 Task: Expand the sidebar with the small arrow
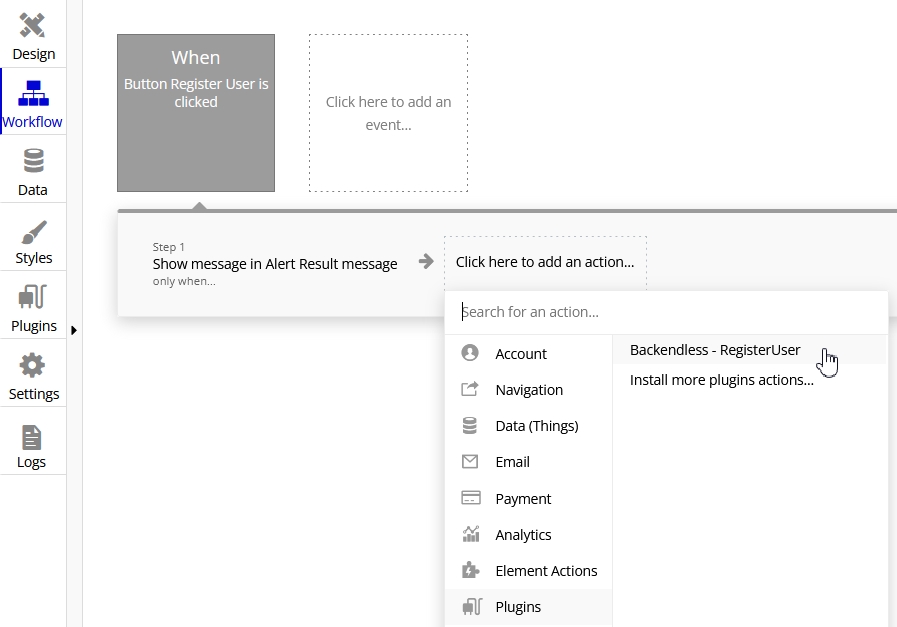point(74,330)
